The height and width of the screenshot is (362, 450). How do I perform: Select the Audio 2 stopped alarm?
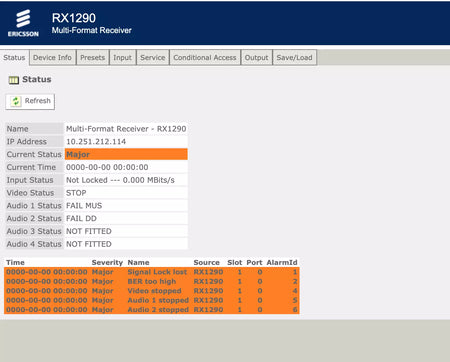pyautogui.click(x=152, y=309)
